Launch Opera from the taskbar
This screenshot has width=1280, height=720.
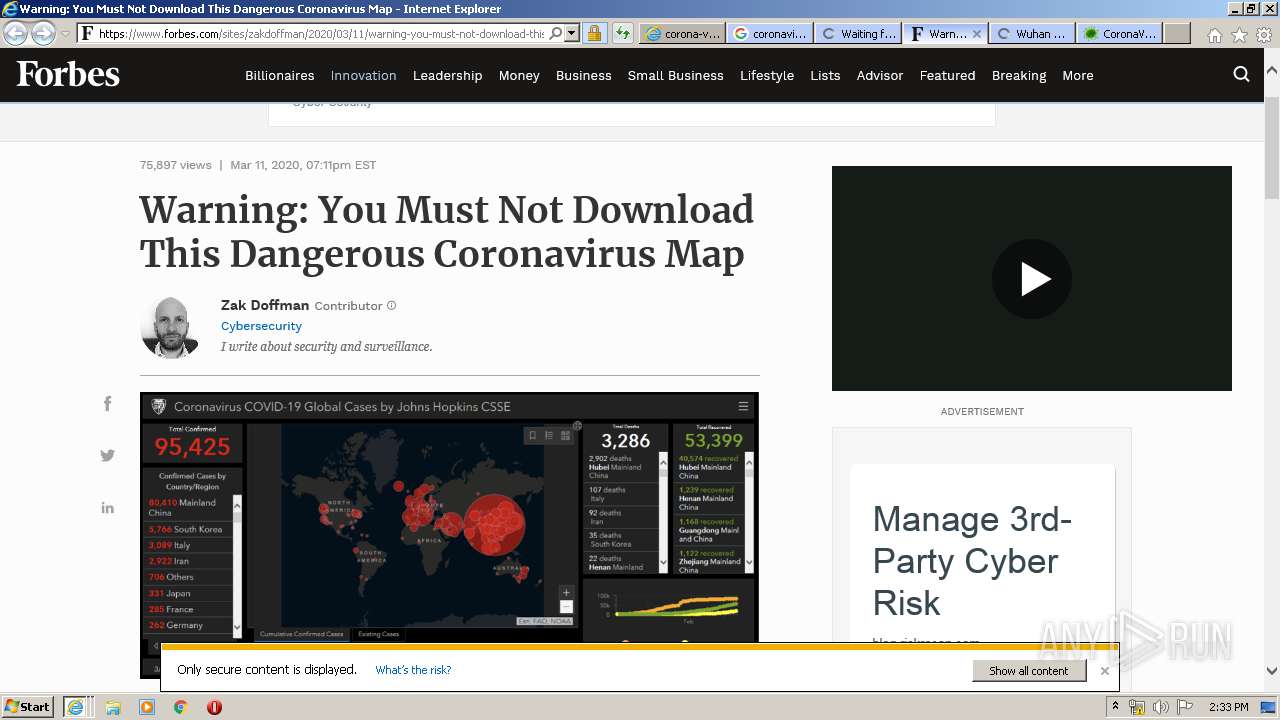[x=214, y=707]
